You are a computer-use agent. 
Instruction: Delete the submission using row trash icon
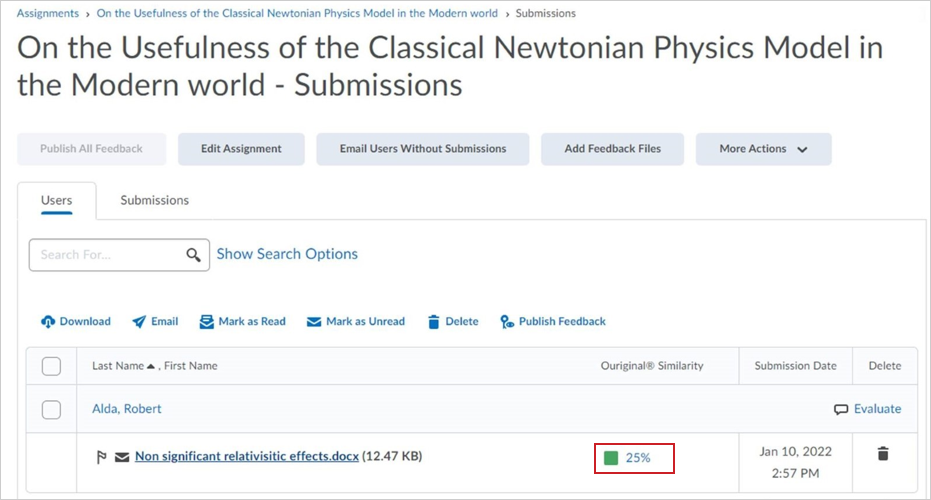pos(883,454)
